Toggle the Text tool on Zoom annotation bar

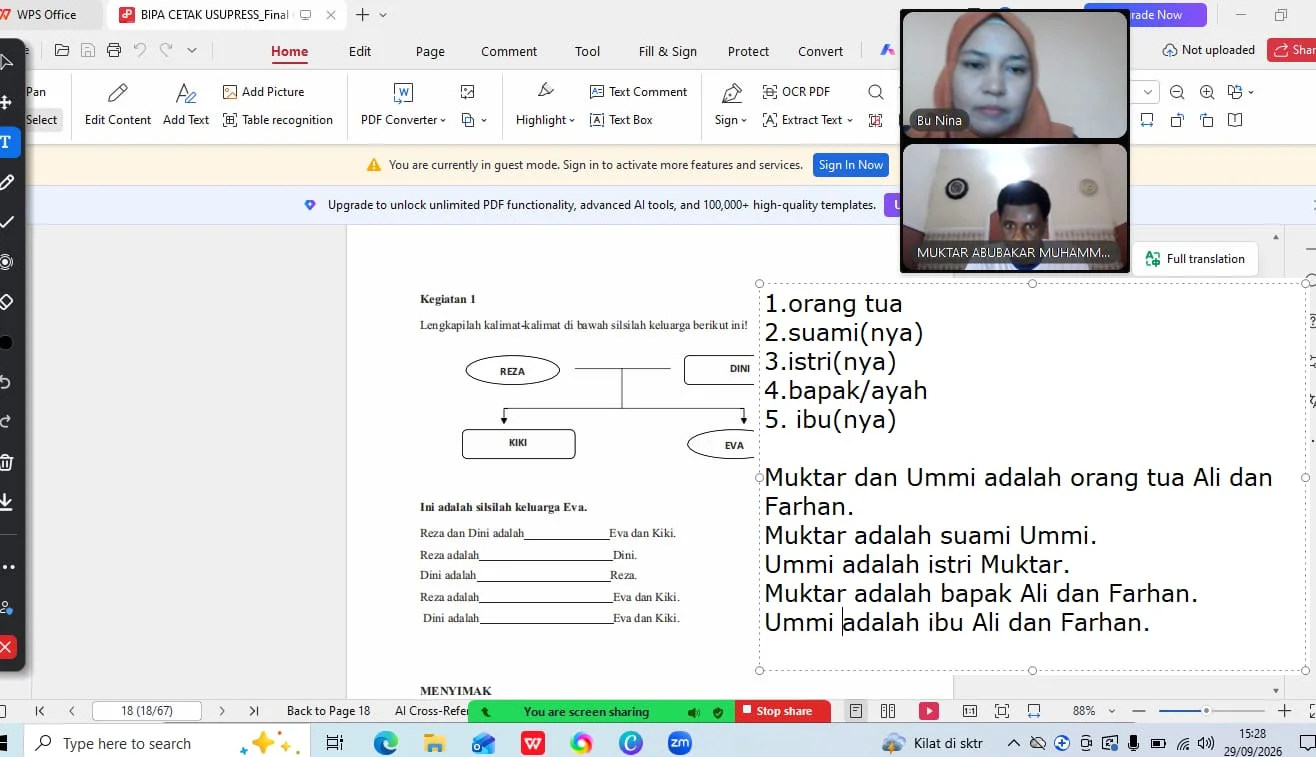(6, 141)
